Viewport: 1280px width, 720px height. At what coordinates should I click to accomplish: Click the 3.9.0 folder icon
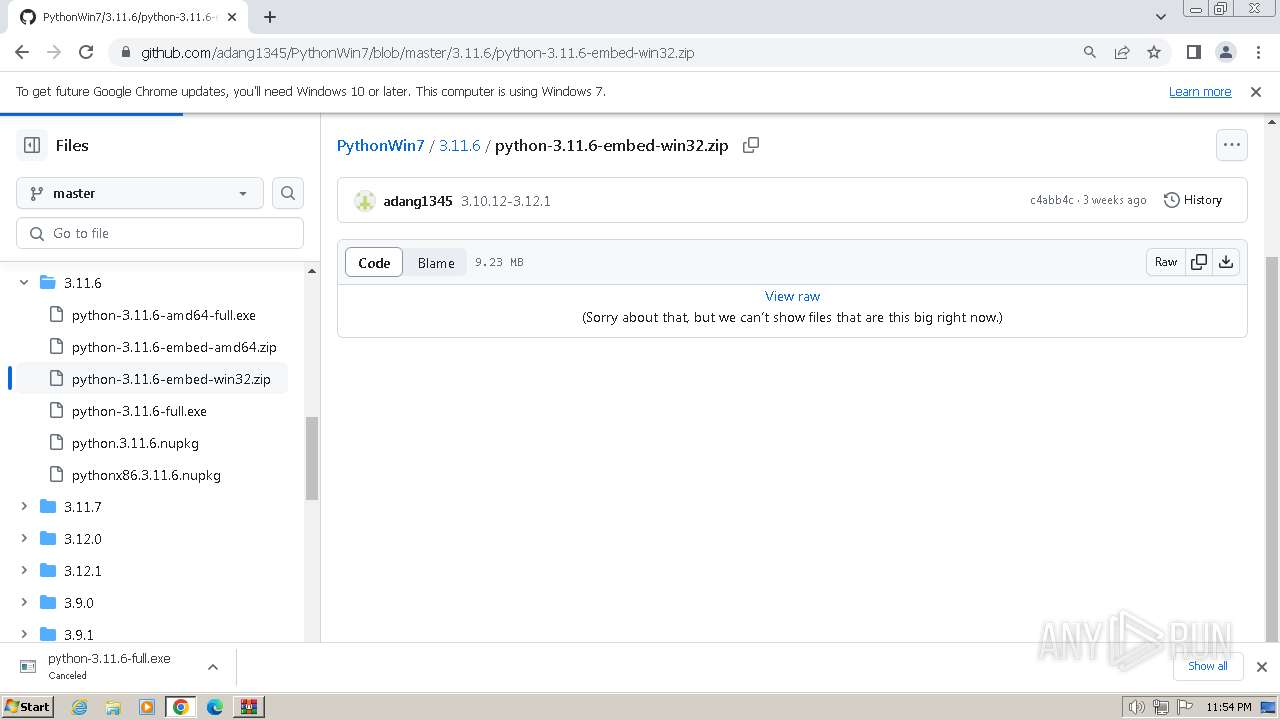coord(48,603)
